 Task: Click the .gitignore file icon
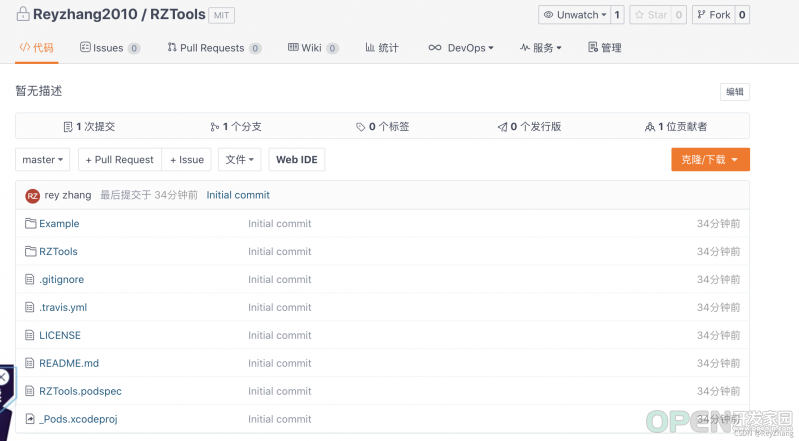click(x=30, y=279)
